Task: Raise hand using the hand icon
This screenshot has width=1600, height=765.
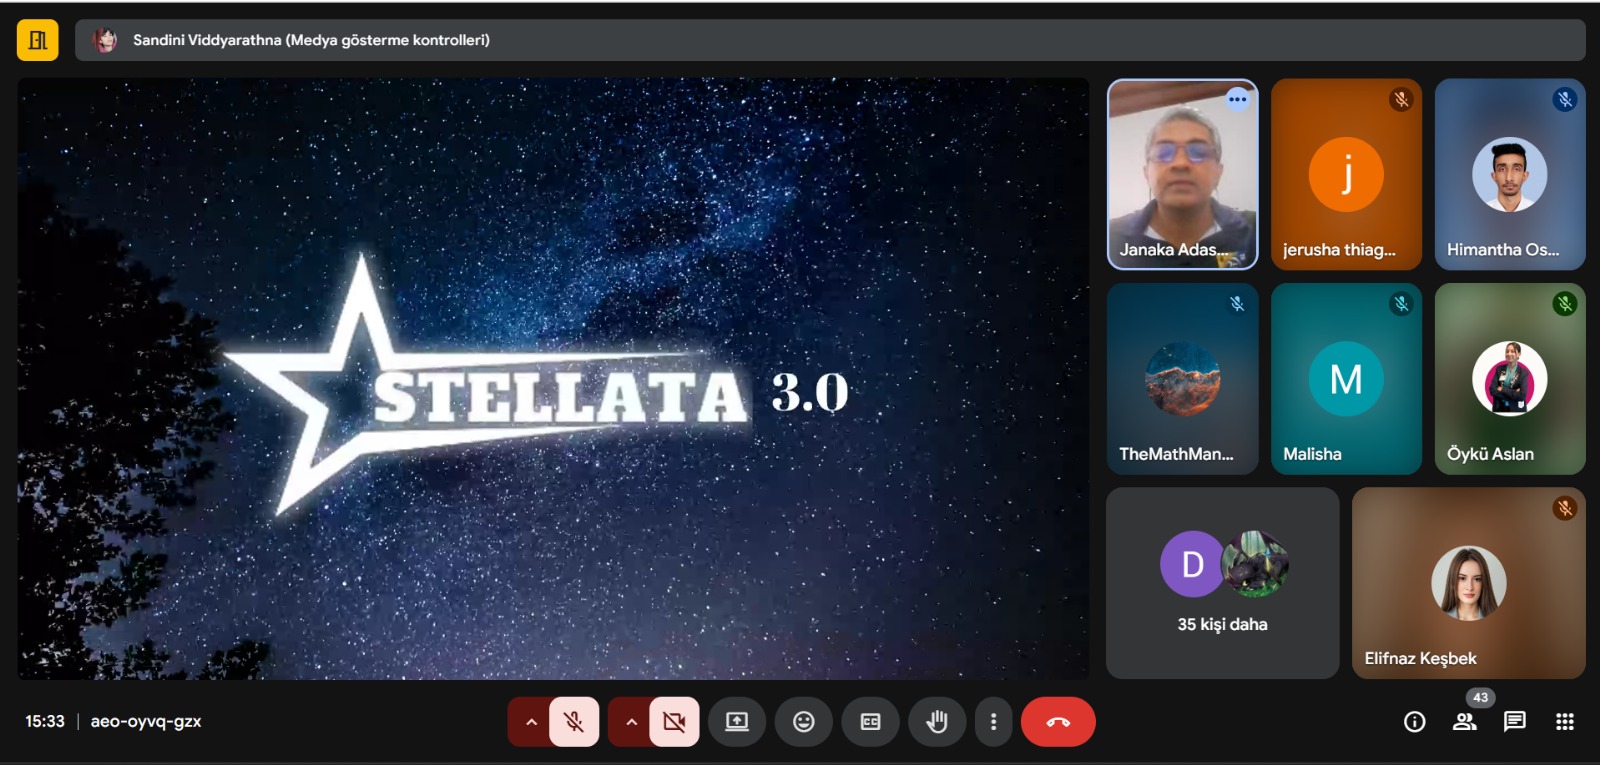Action: pyautogui.click(x=936, y=722)
